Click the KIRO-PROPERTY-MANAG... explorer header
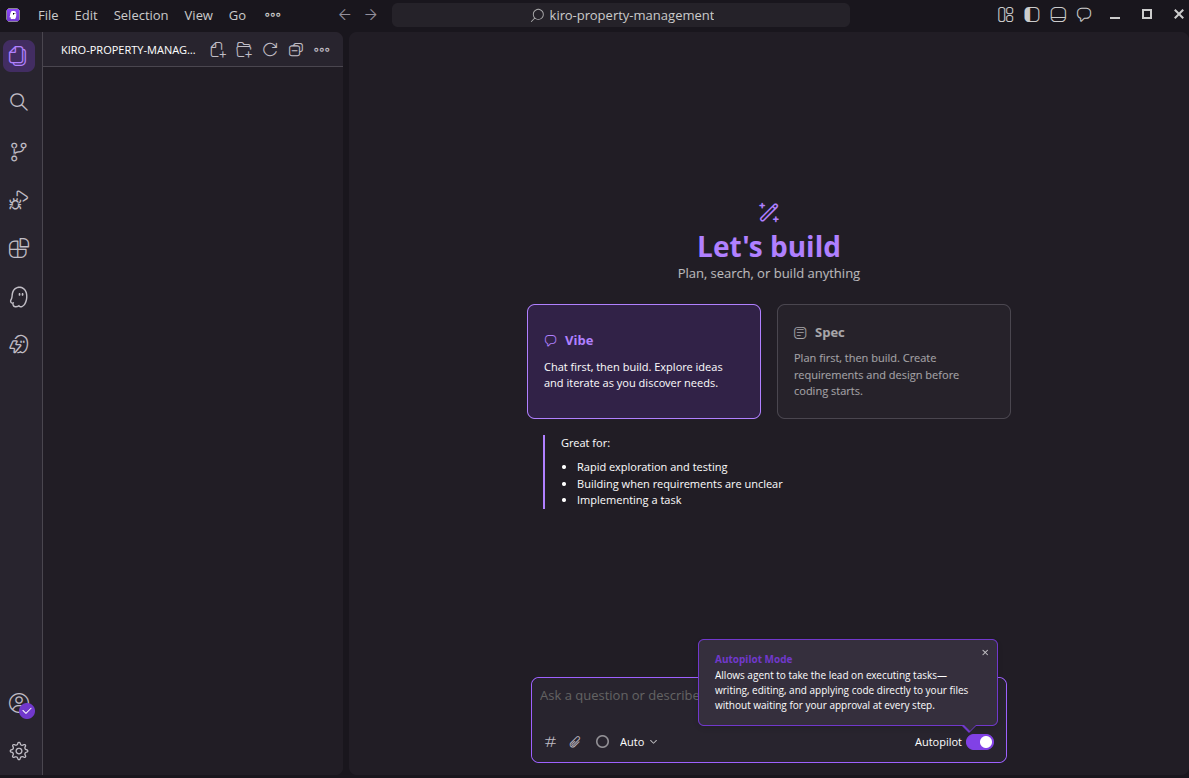1189x778 pixels. point(128,50)
